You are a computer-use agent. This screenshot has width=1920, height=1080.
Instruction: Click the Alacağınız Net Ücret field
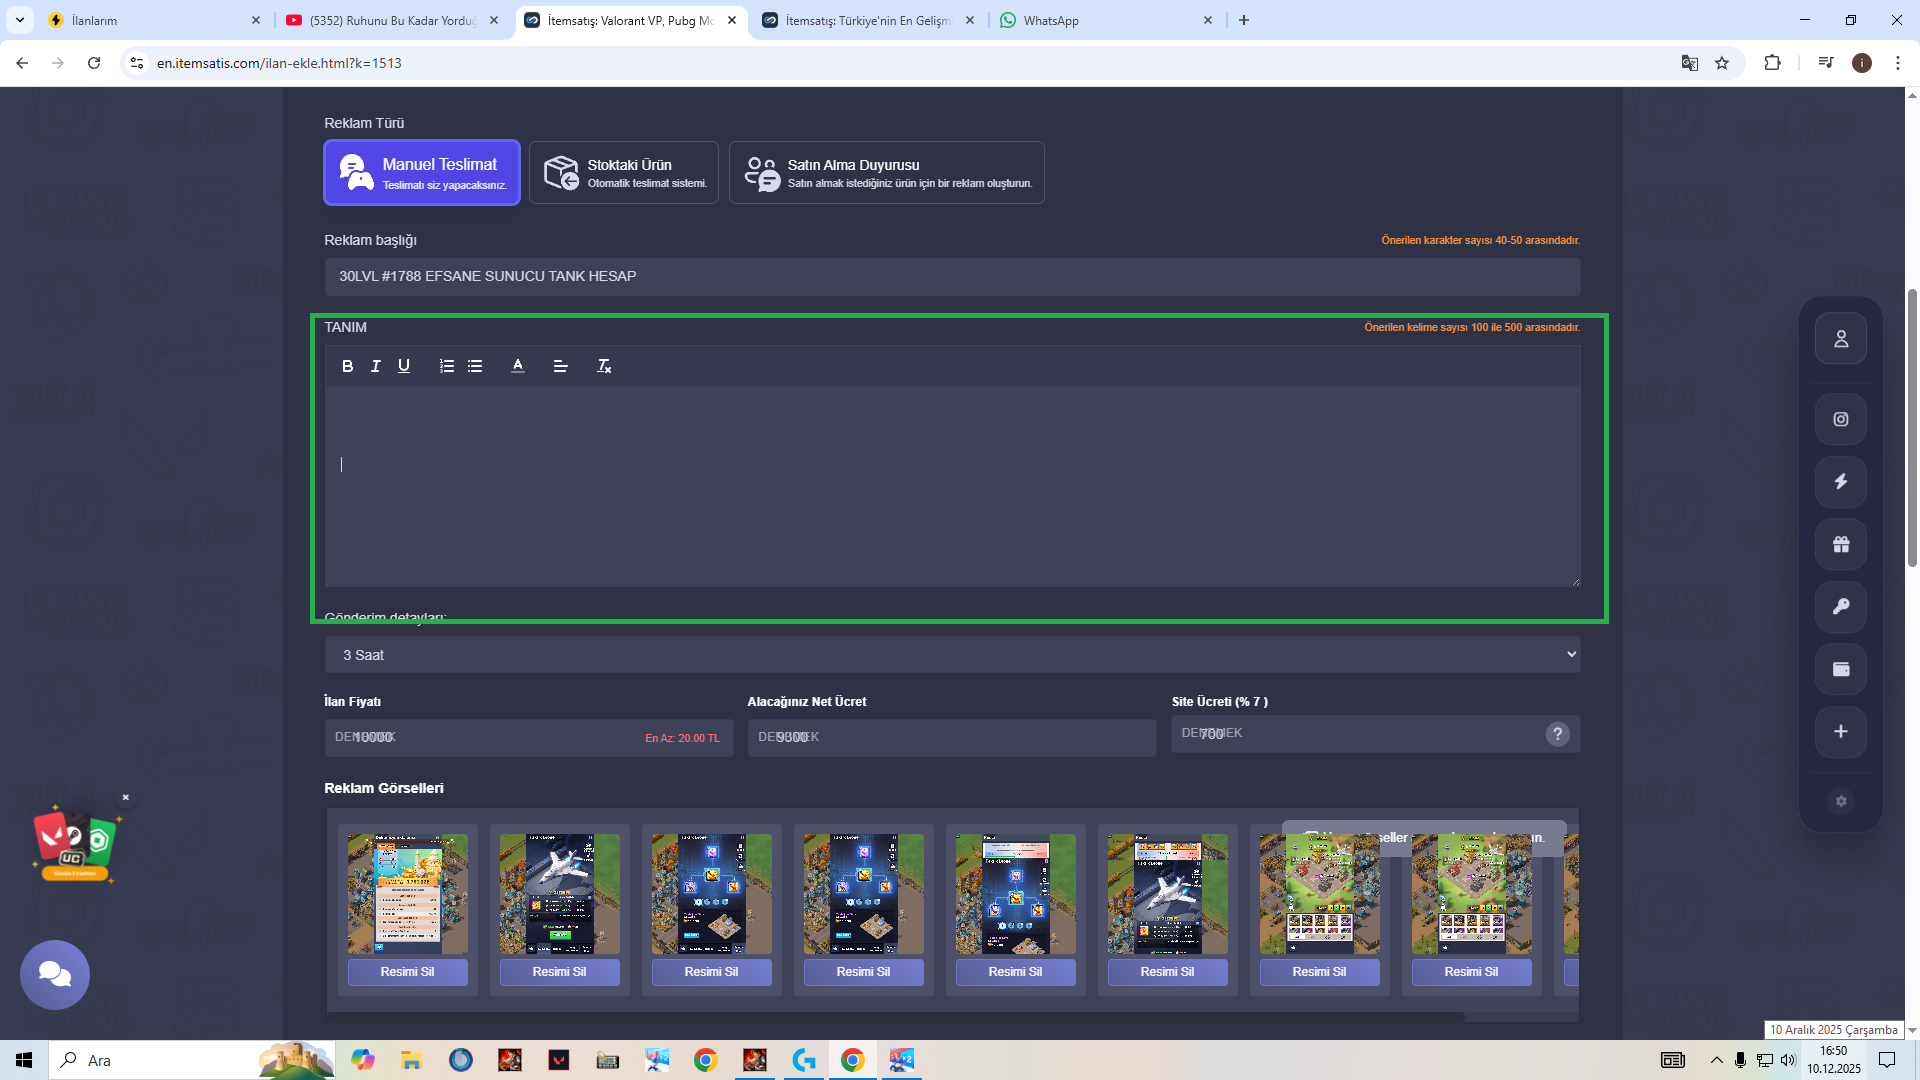[x=952, y=738]
